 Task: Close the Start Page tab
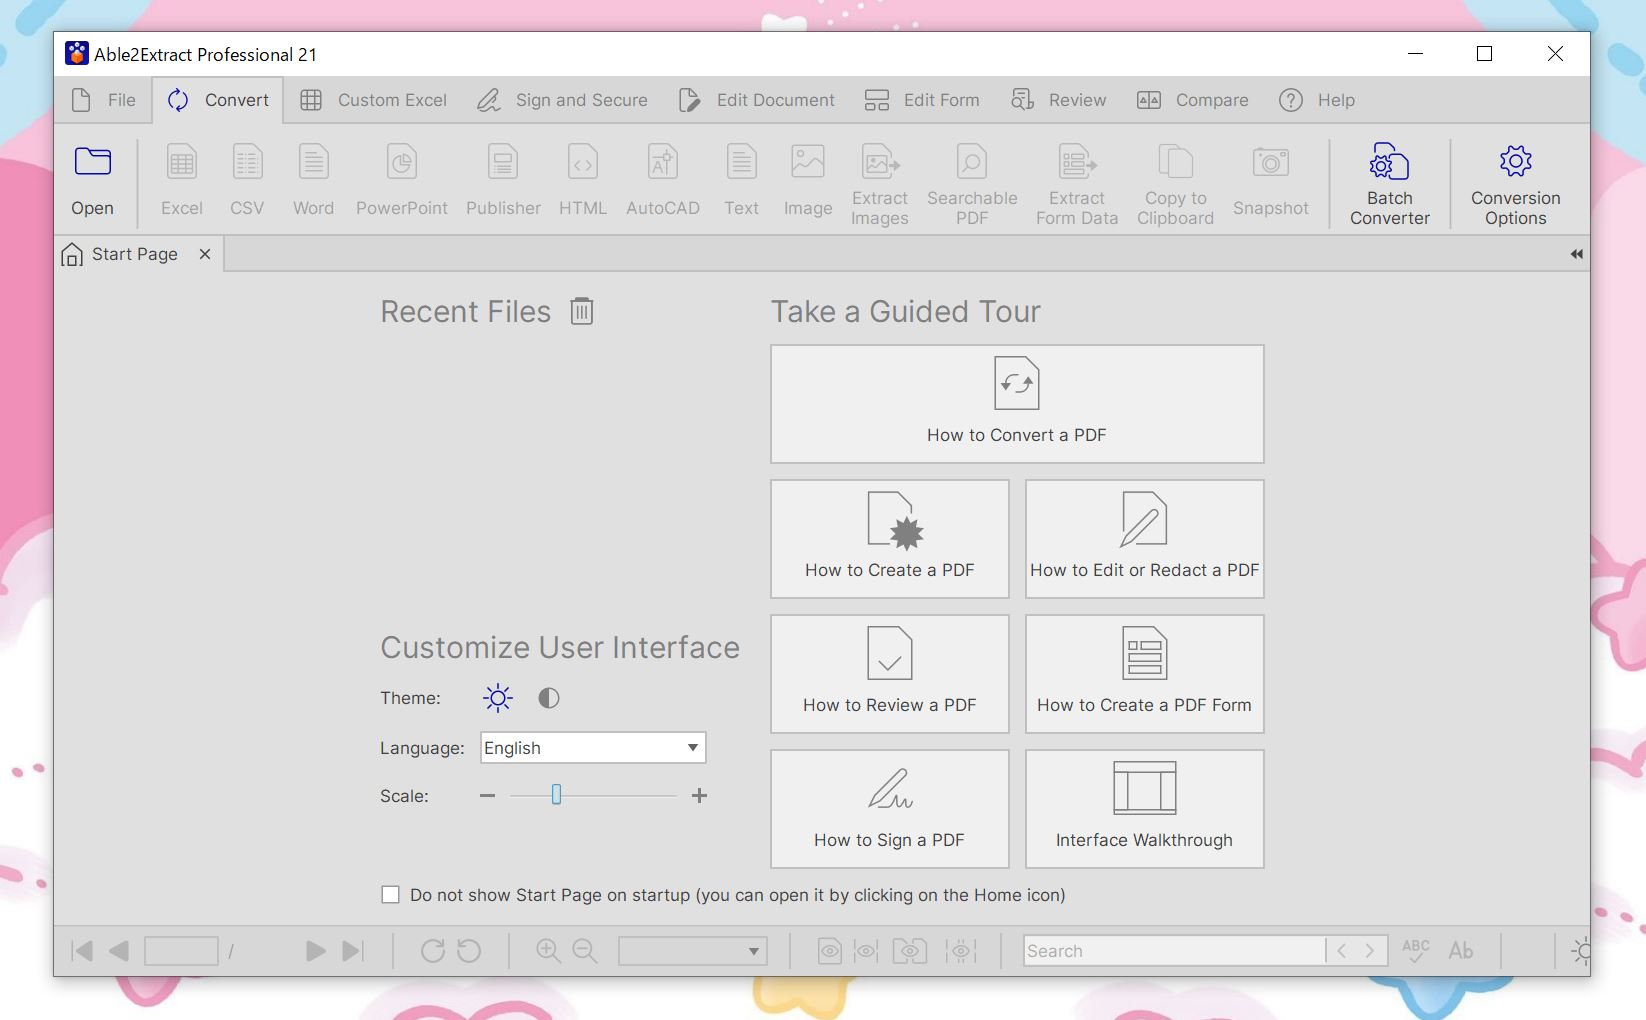point(205,254)
